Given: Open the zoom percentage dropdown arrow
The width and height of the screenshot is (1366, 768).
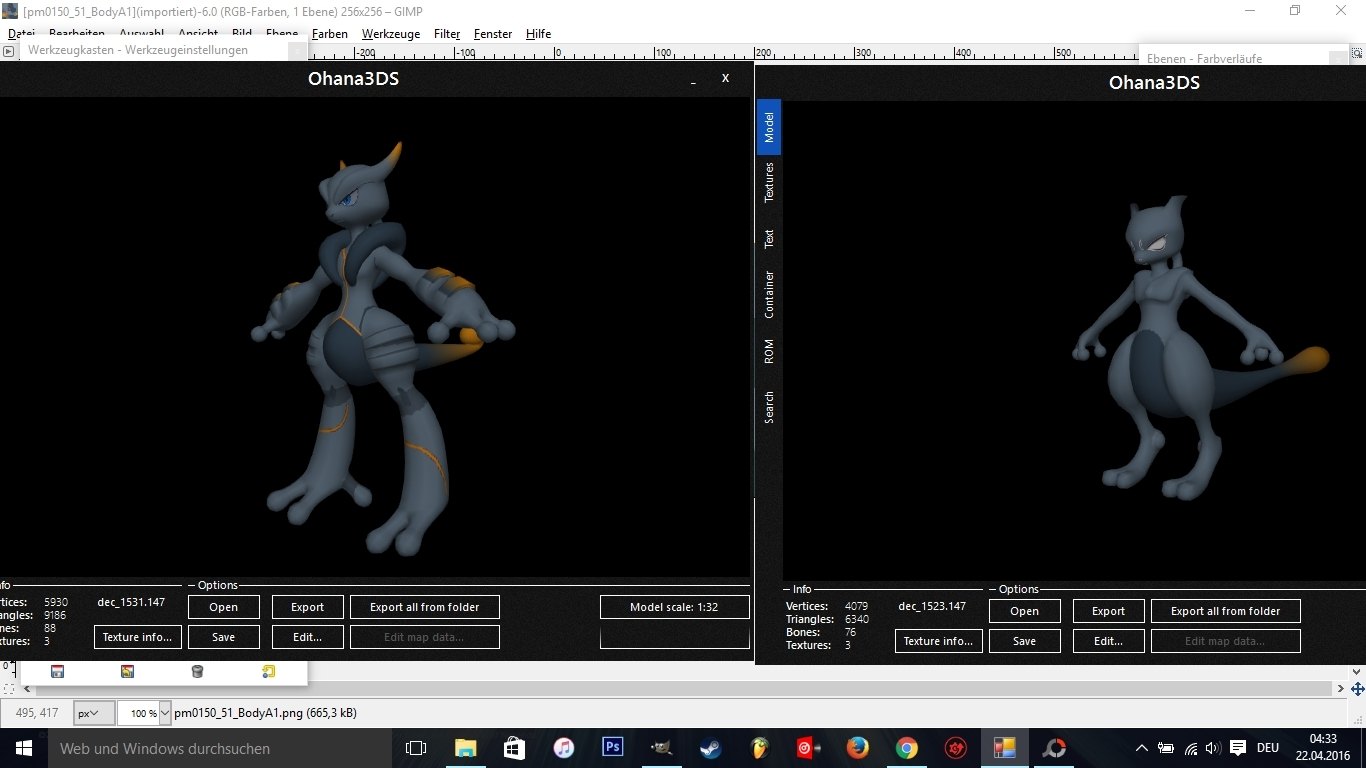Looking at the screenshot, I should pos(165,713).
